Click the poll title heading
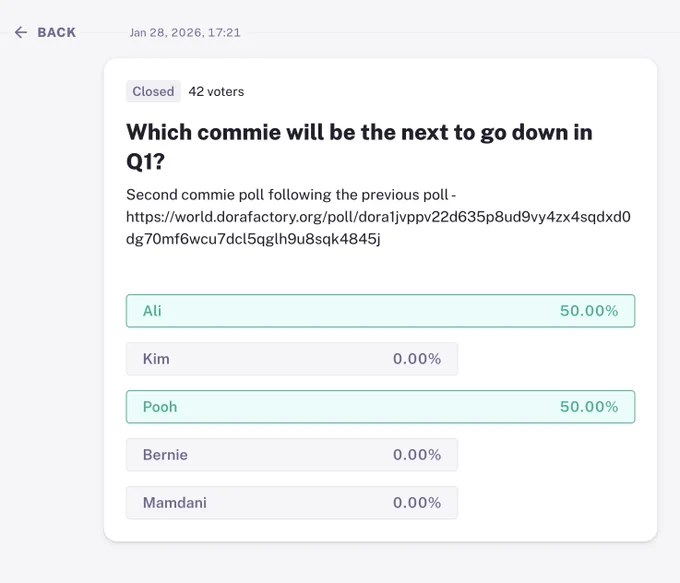Image resolution: width=680 pixels, height=583 pixels. point(359,147)
